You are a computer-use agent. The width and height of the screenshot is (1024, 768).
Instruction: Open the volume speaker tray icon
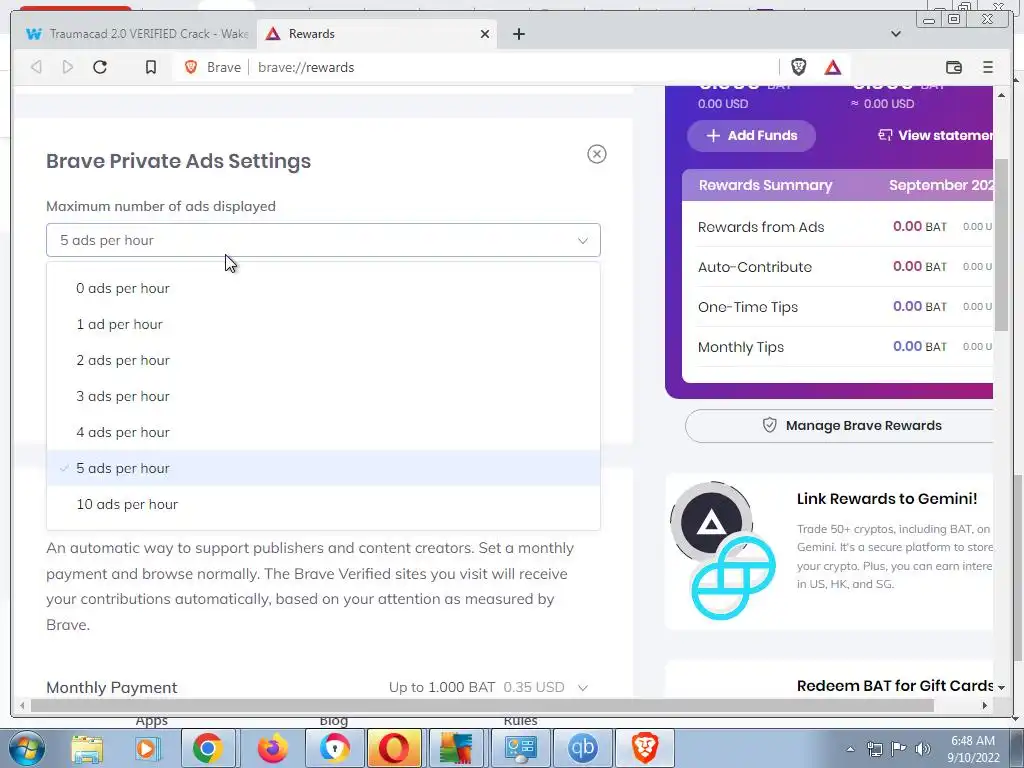pos(923,749)
